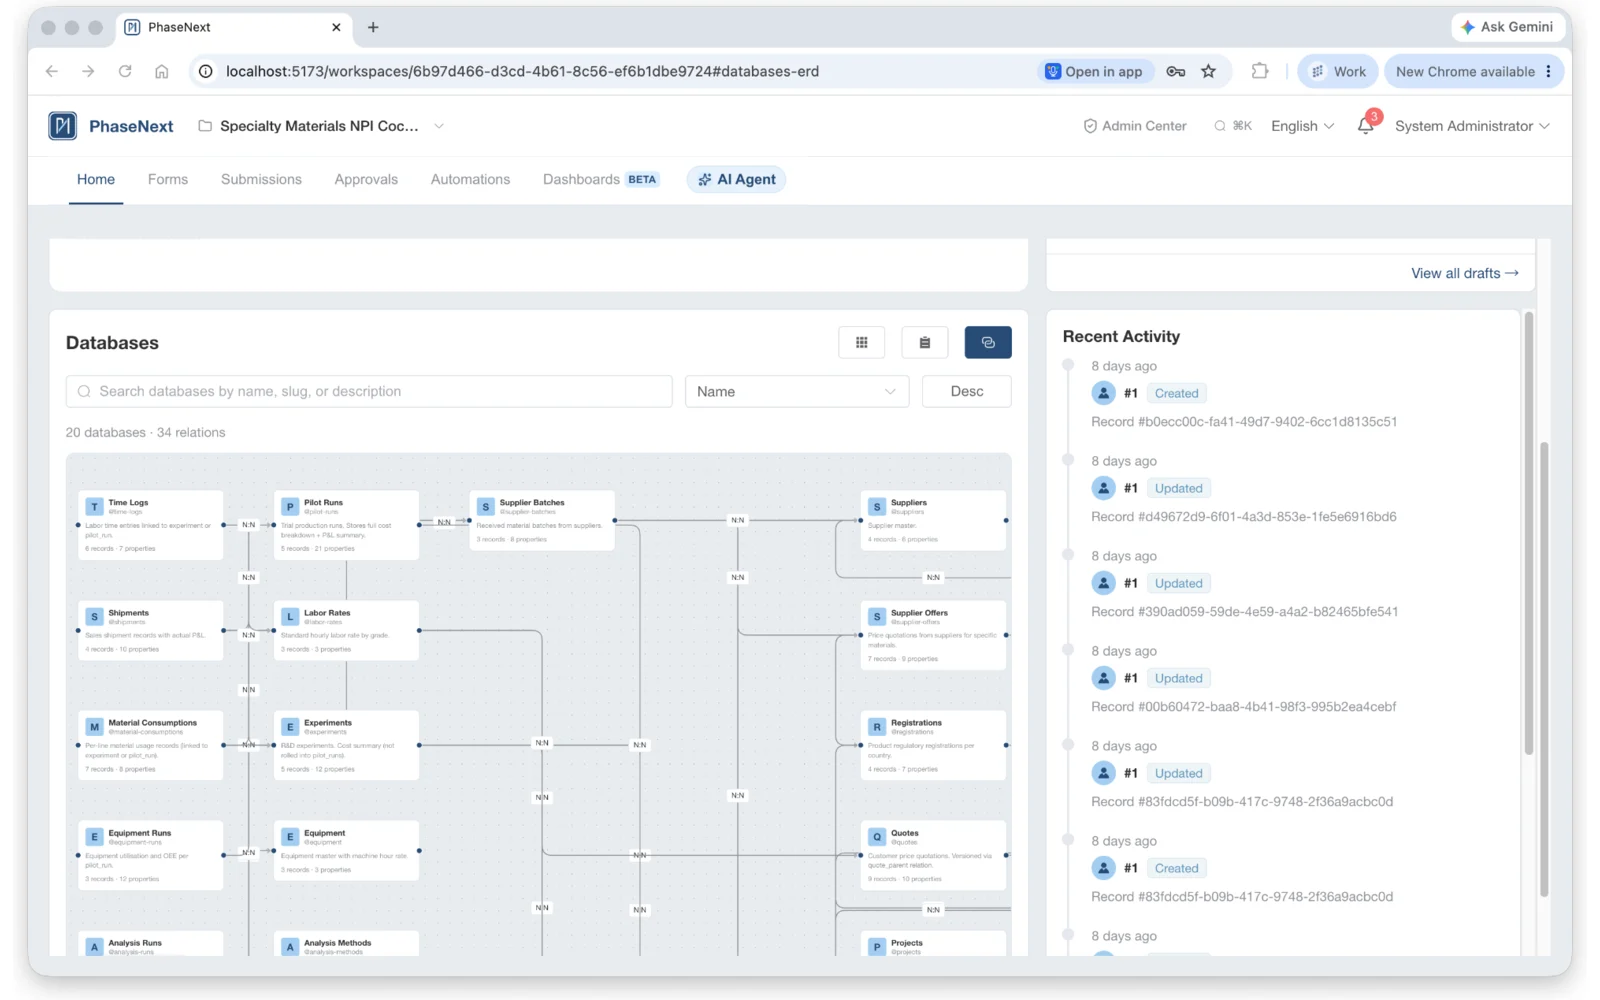The width and height of the screenshot is (1600, 1000).
Task: Open the Chrome three-dot menu
Action: pos(1549,71)
